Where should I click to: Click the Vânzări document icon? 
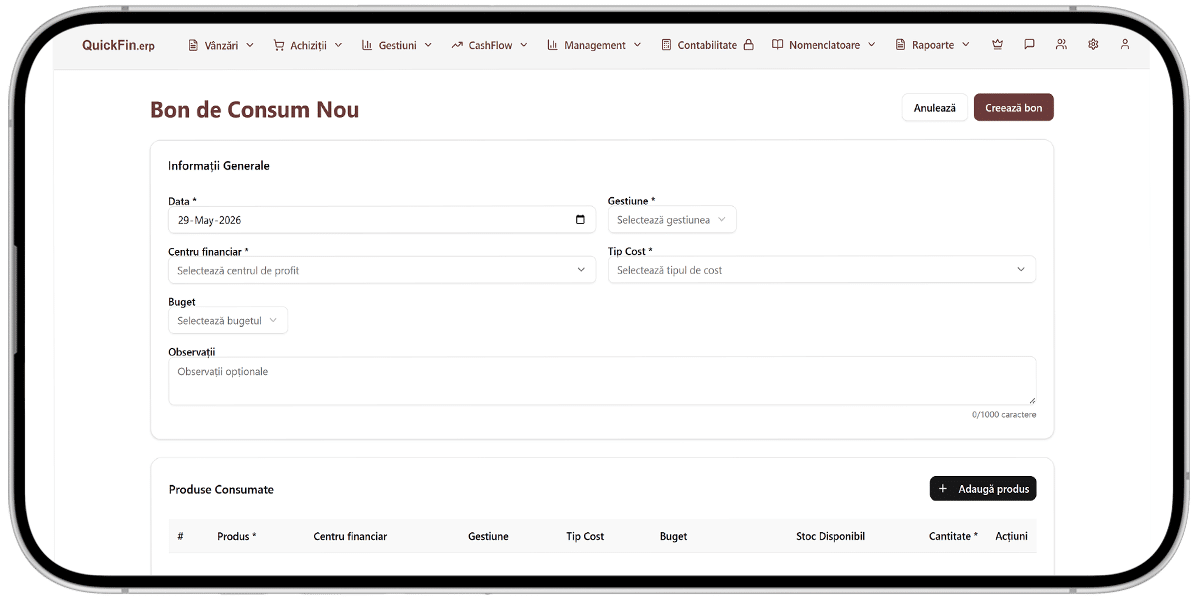(193, 45)
